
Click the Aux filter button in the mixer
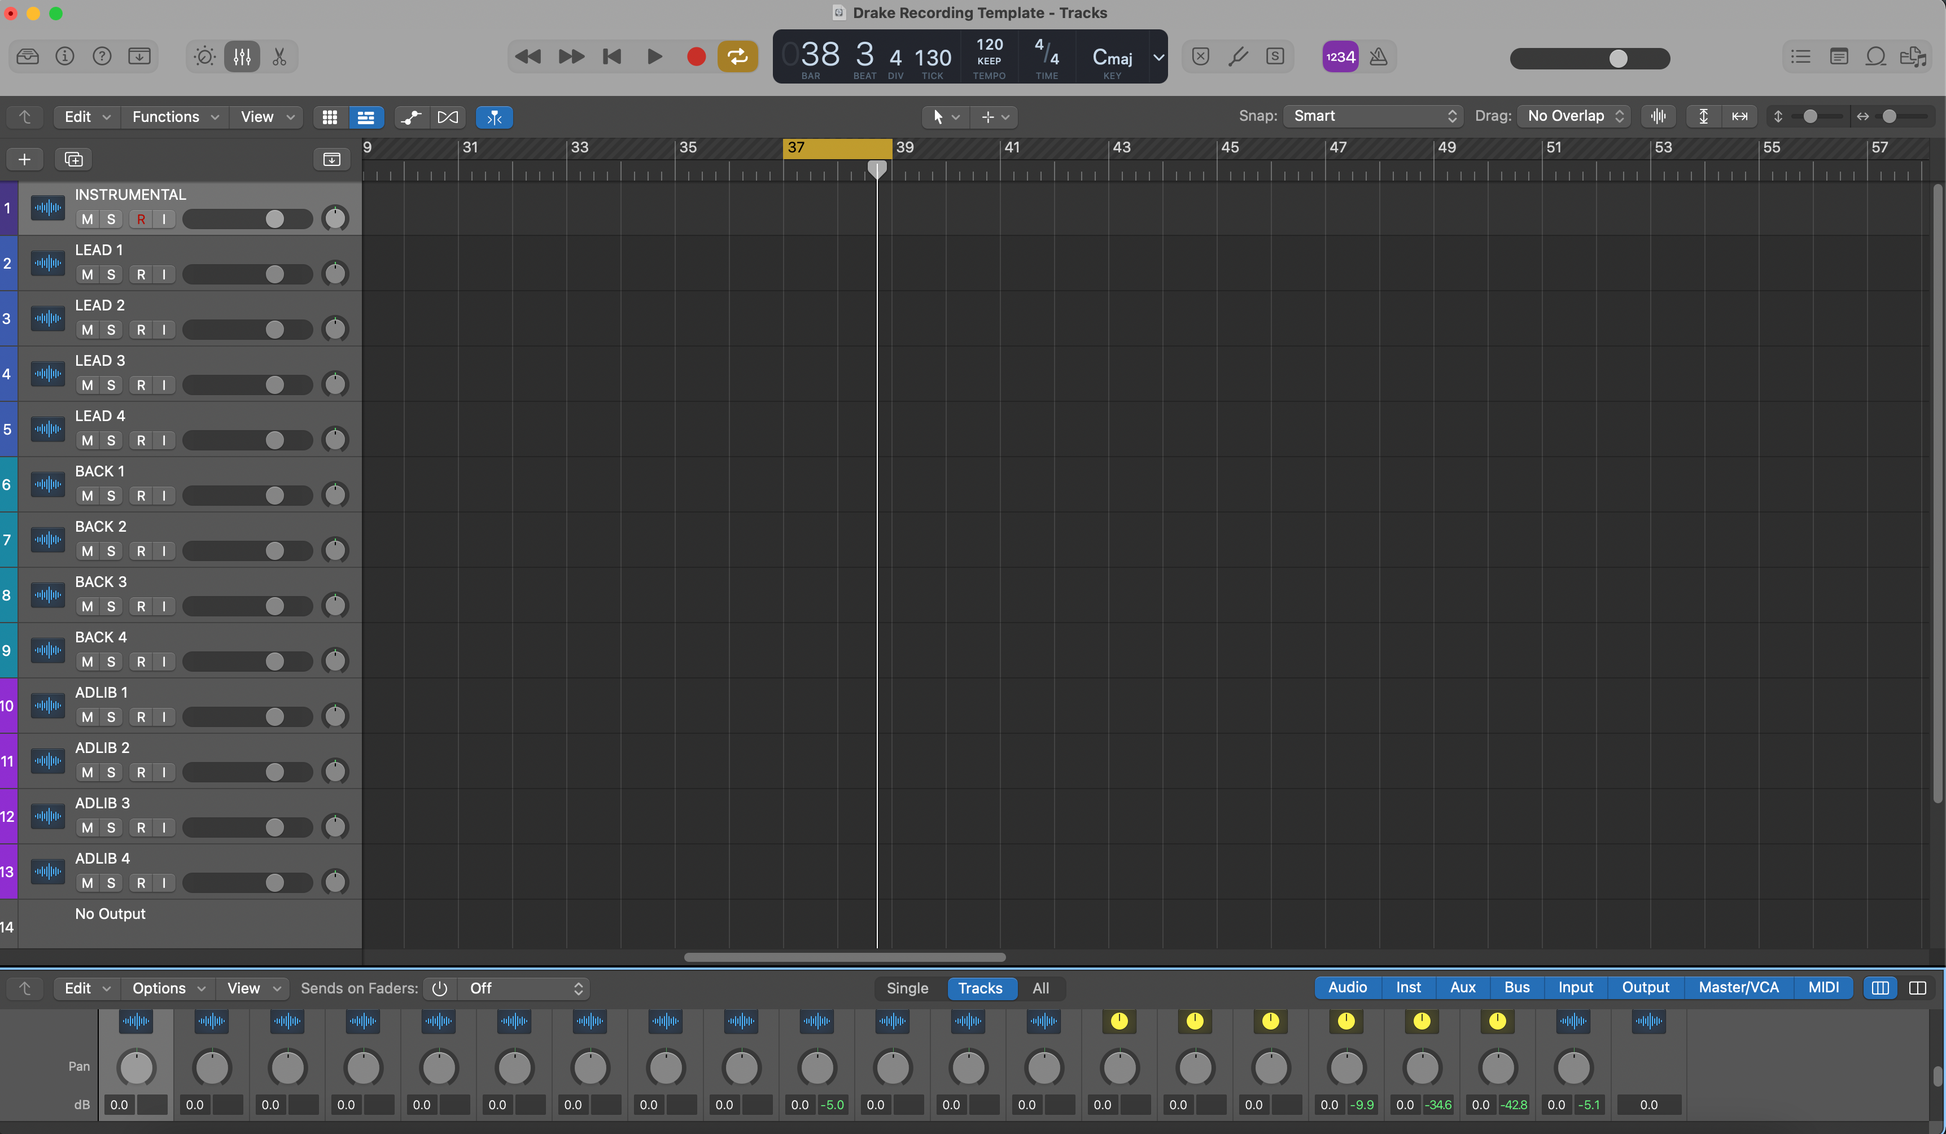click(1462, 987)
